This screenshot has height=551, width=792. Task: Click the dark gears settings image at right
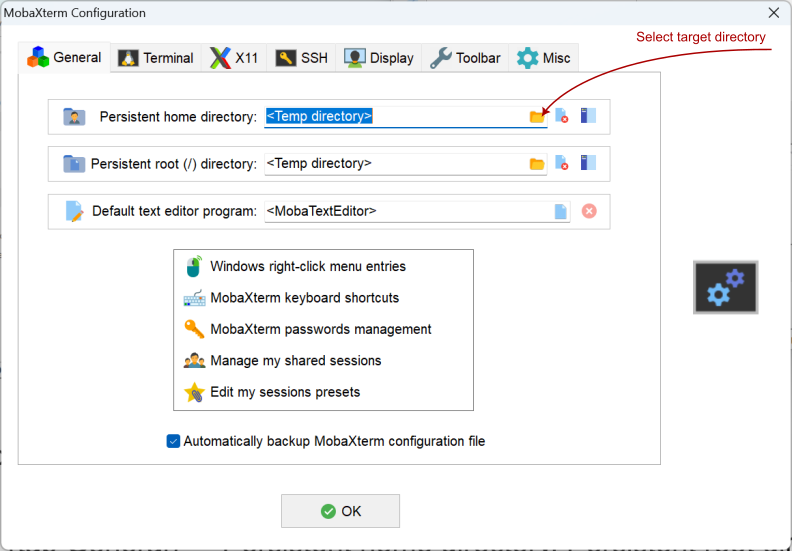click(x=726, y=287)
